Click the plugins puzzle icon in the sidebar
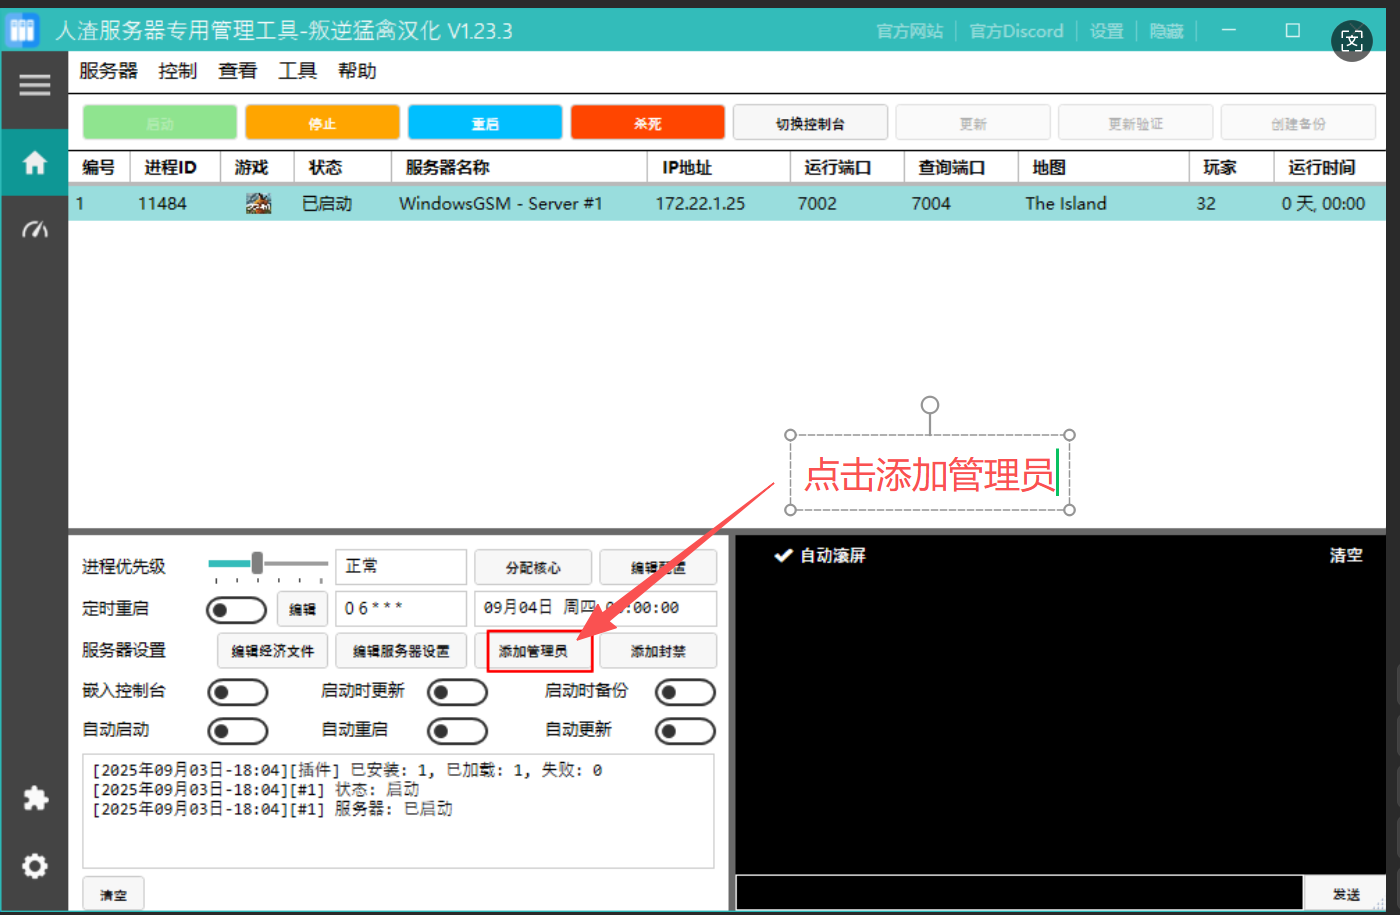Screen dimensions: 1400x915 [x=34, y=799]
